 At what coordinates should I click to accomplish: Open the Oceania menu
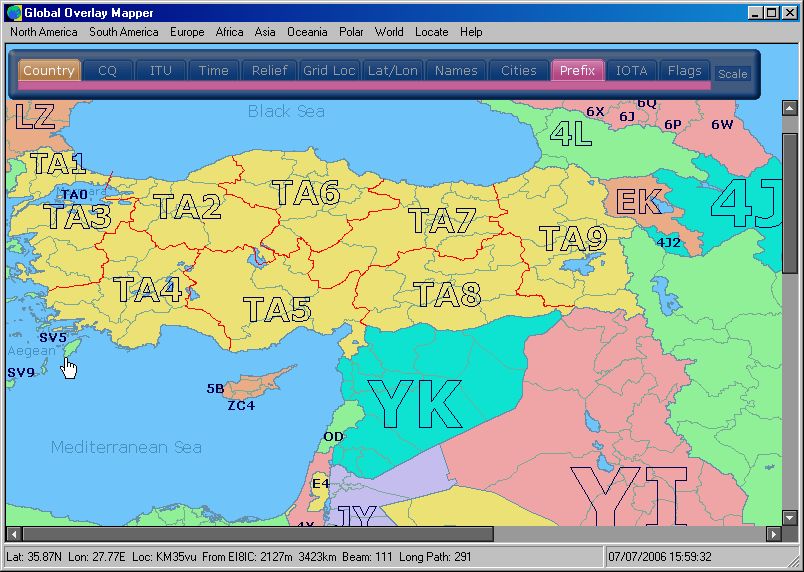tap(307, 32)
